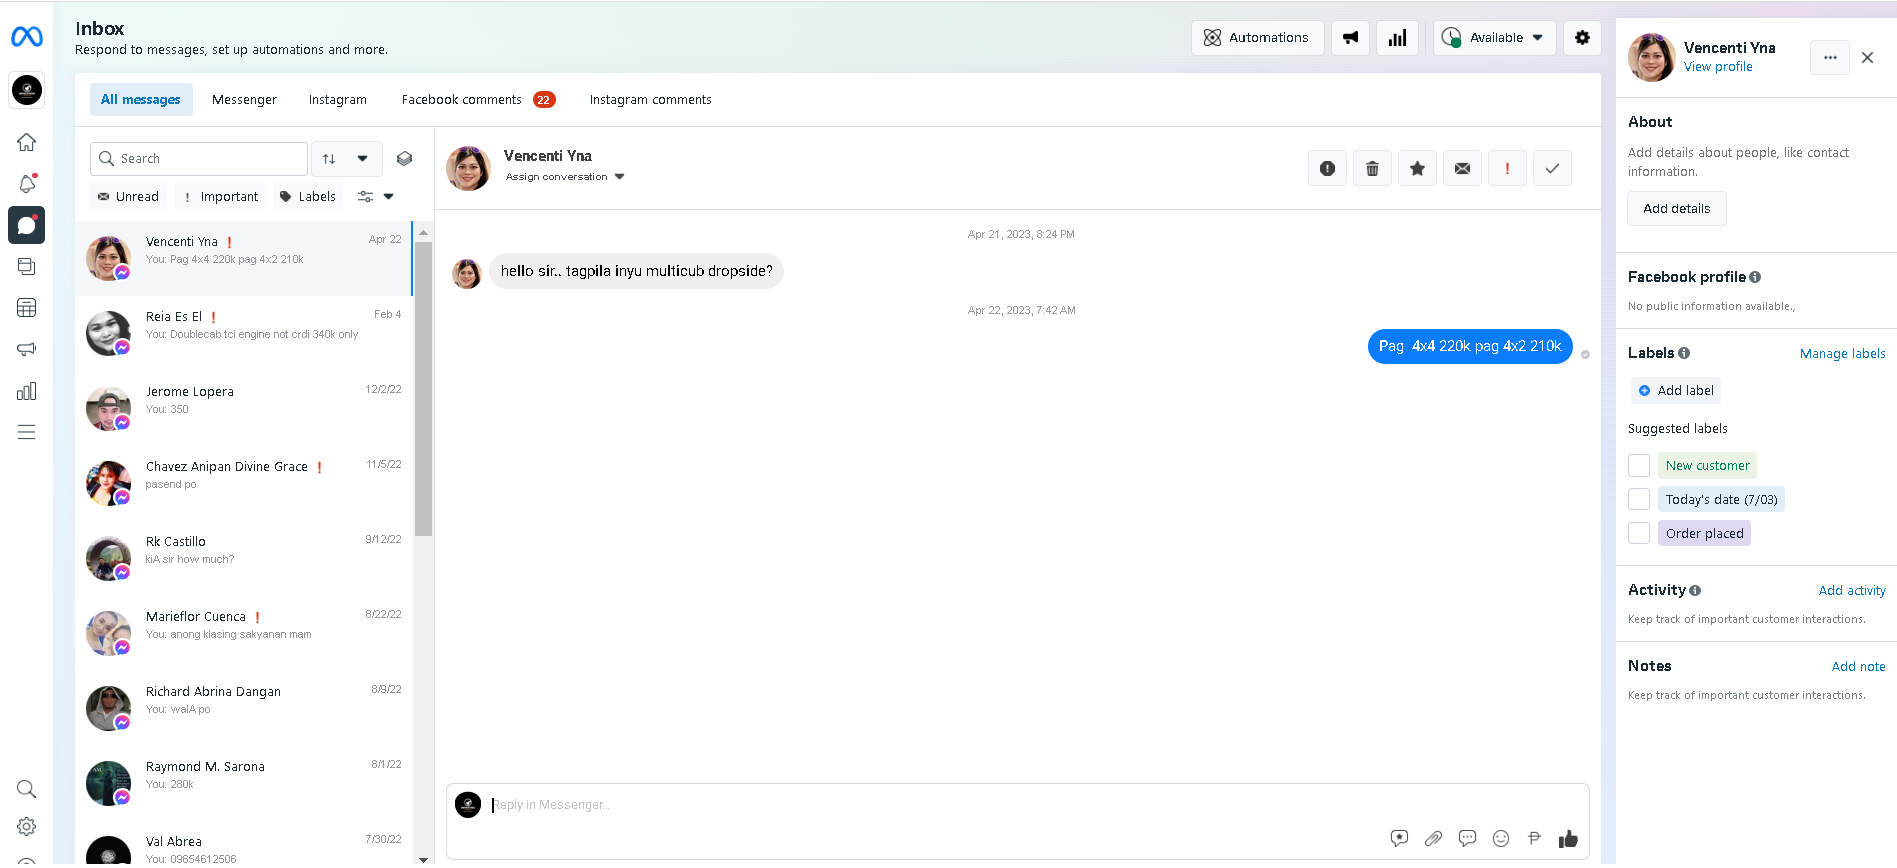Click the trash icon in conversation header

click(x=1372, y=169)
